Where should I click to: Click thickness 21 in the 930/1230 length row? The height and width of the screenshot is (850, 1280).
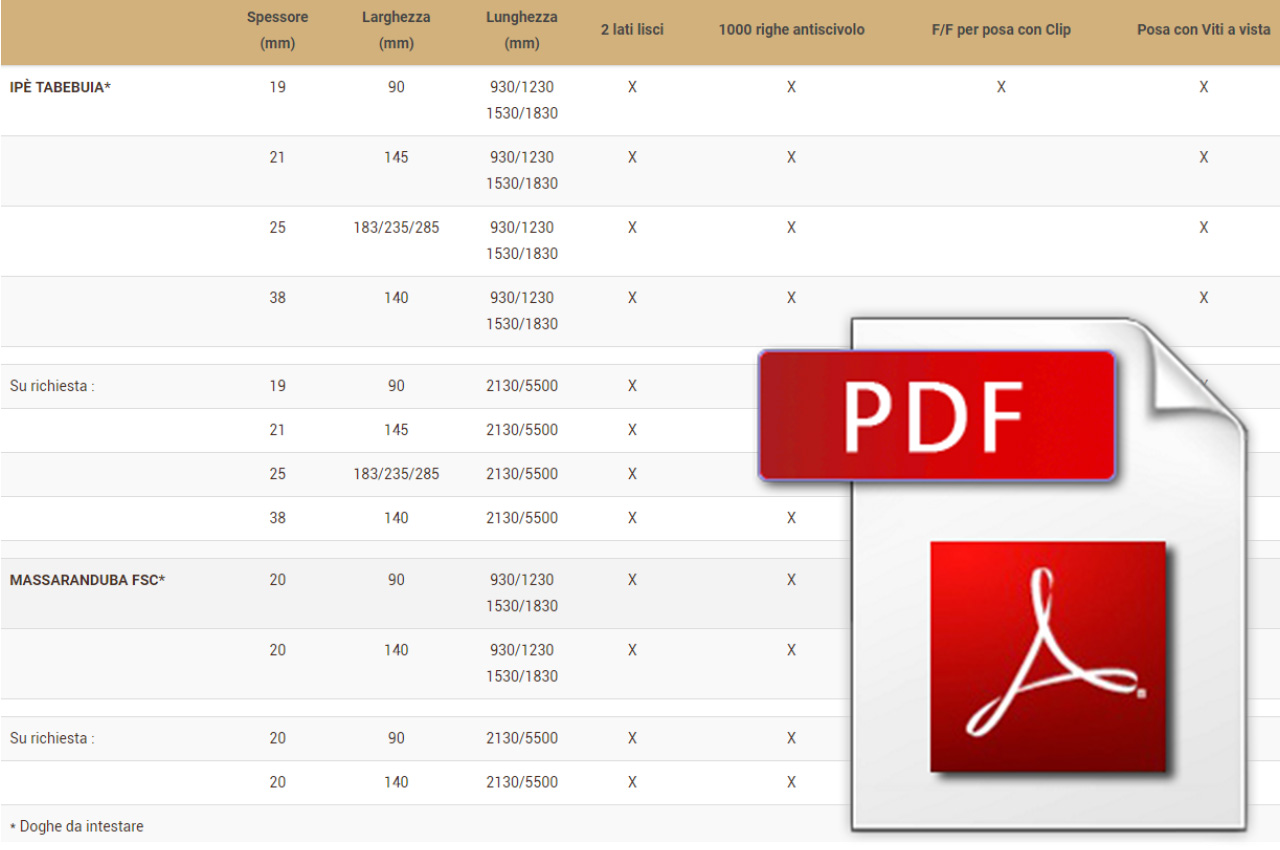click(277, 157)
